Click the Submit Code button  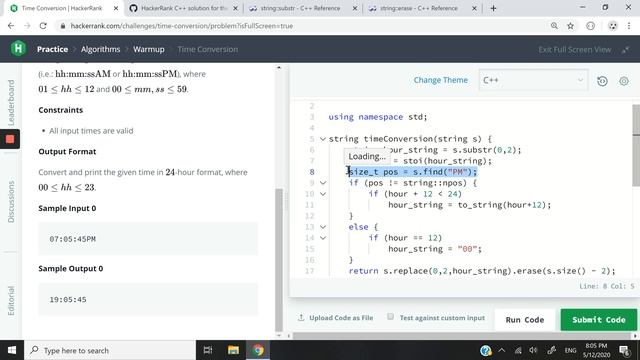click(598, 320)
